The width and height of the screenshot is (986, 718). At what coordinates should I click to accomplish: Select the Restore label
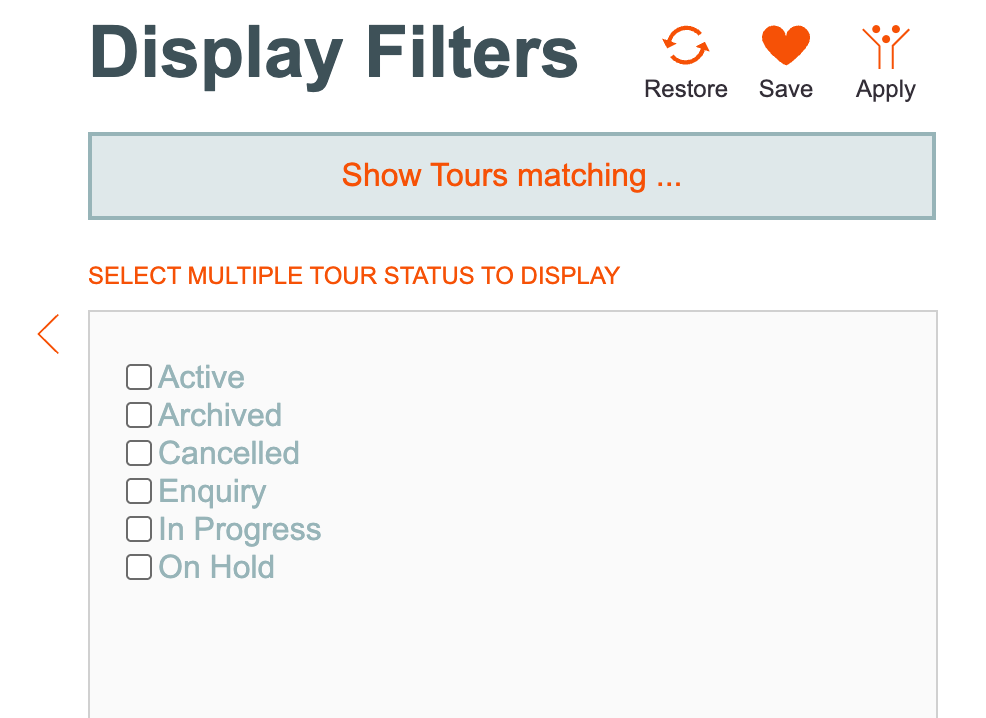coord(685,89)
